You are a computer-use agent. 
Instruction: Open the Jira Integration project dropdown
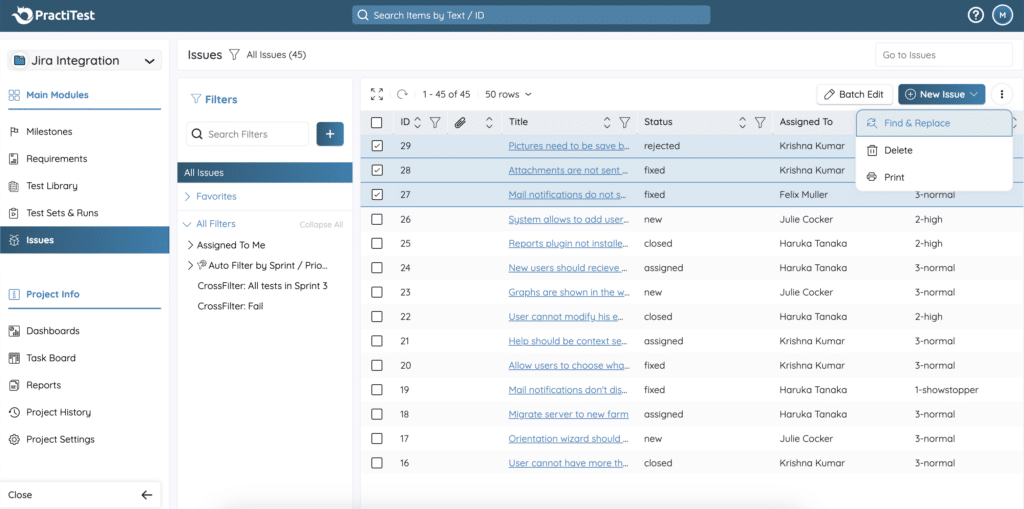(84, 61)
